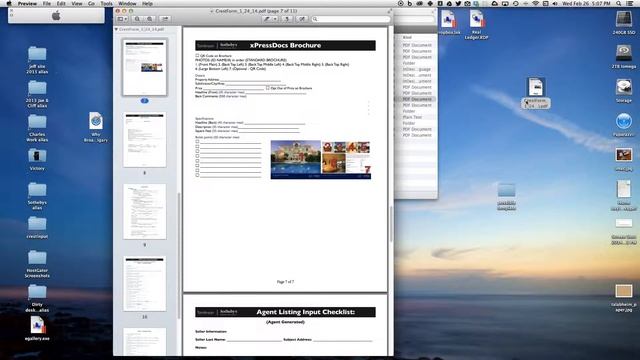The height and width of the screenshot is (360, 640).
Task: Click the date and time in menu bar
Action: (587, 3)
